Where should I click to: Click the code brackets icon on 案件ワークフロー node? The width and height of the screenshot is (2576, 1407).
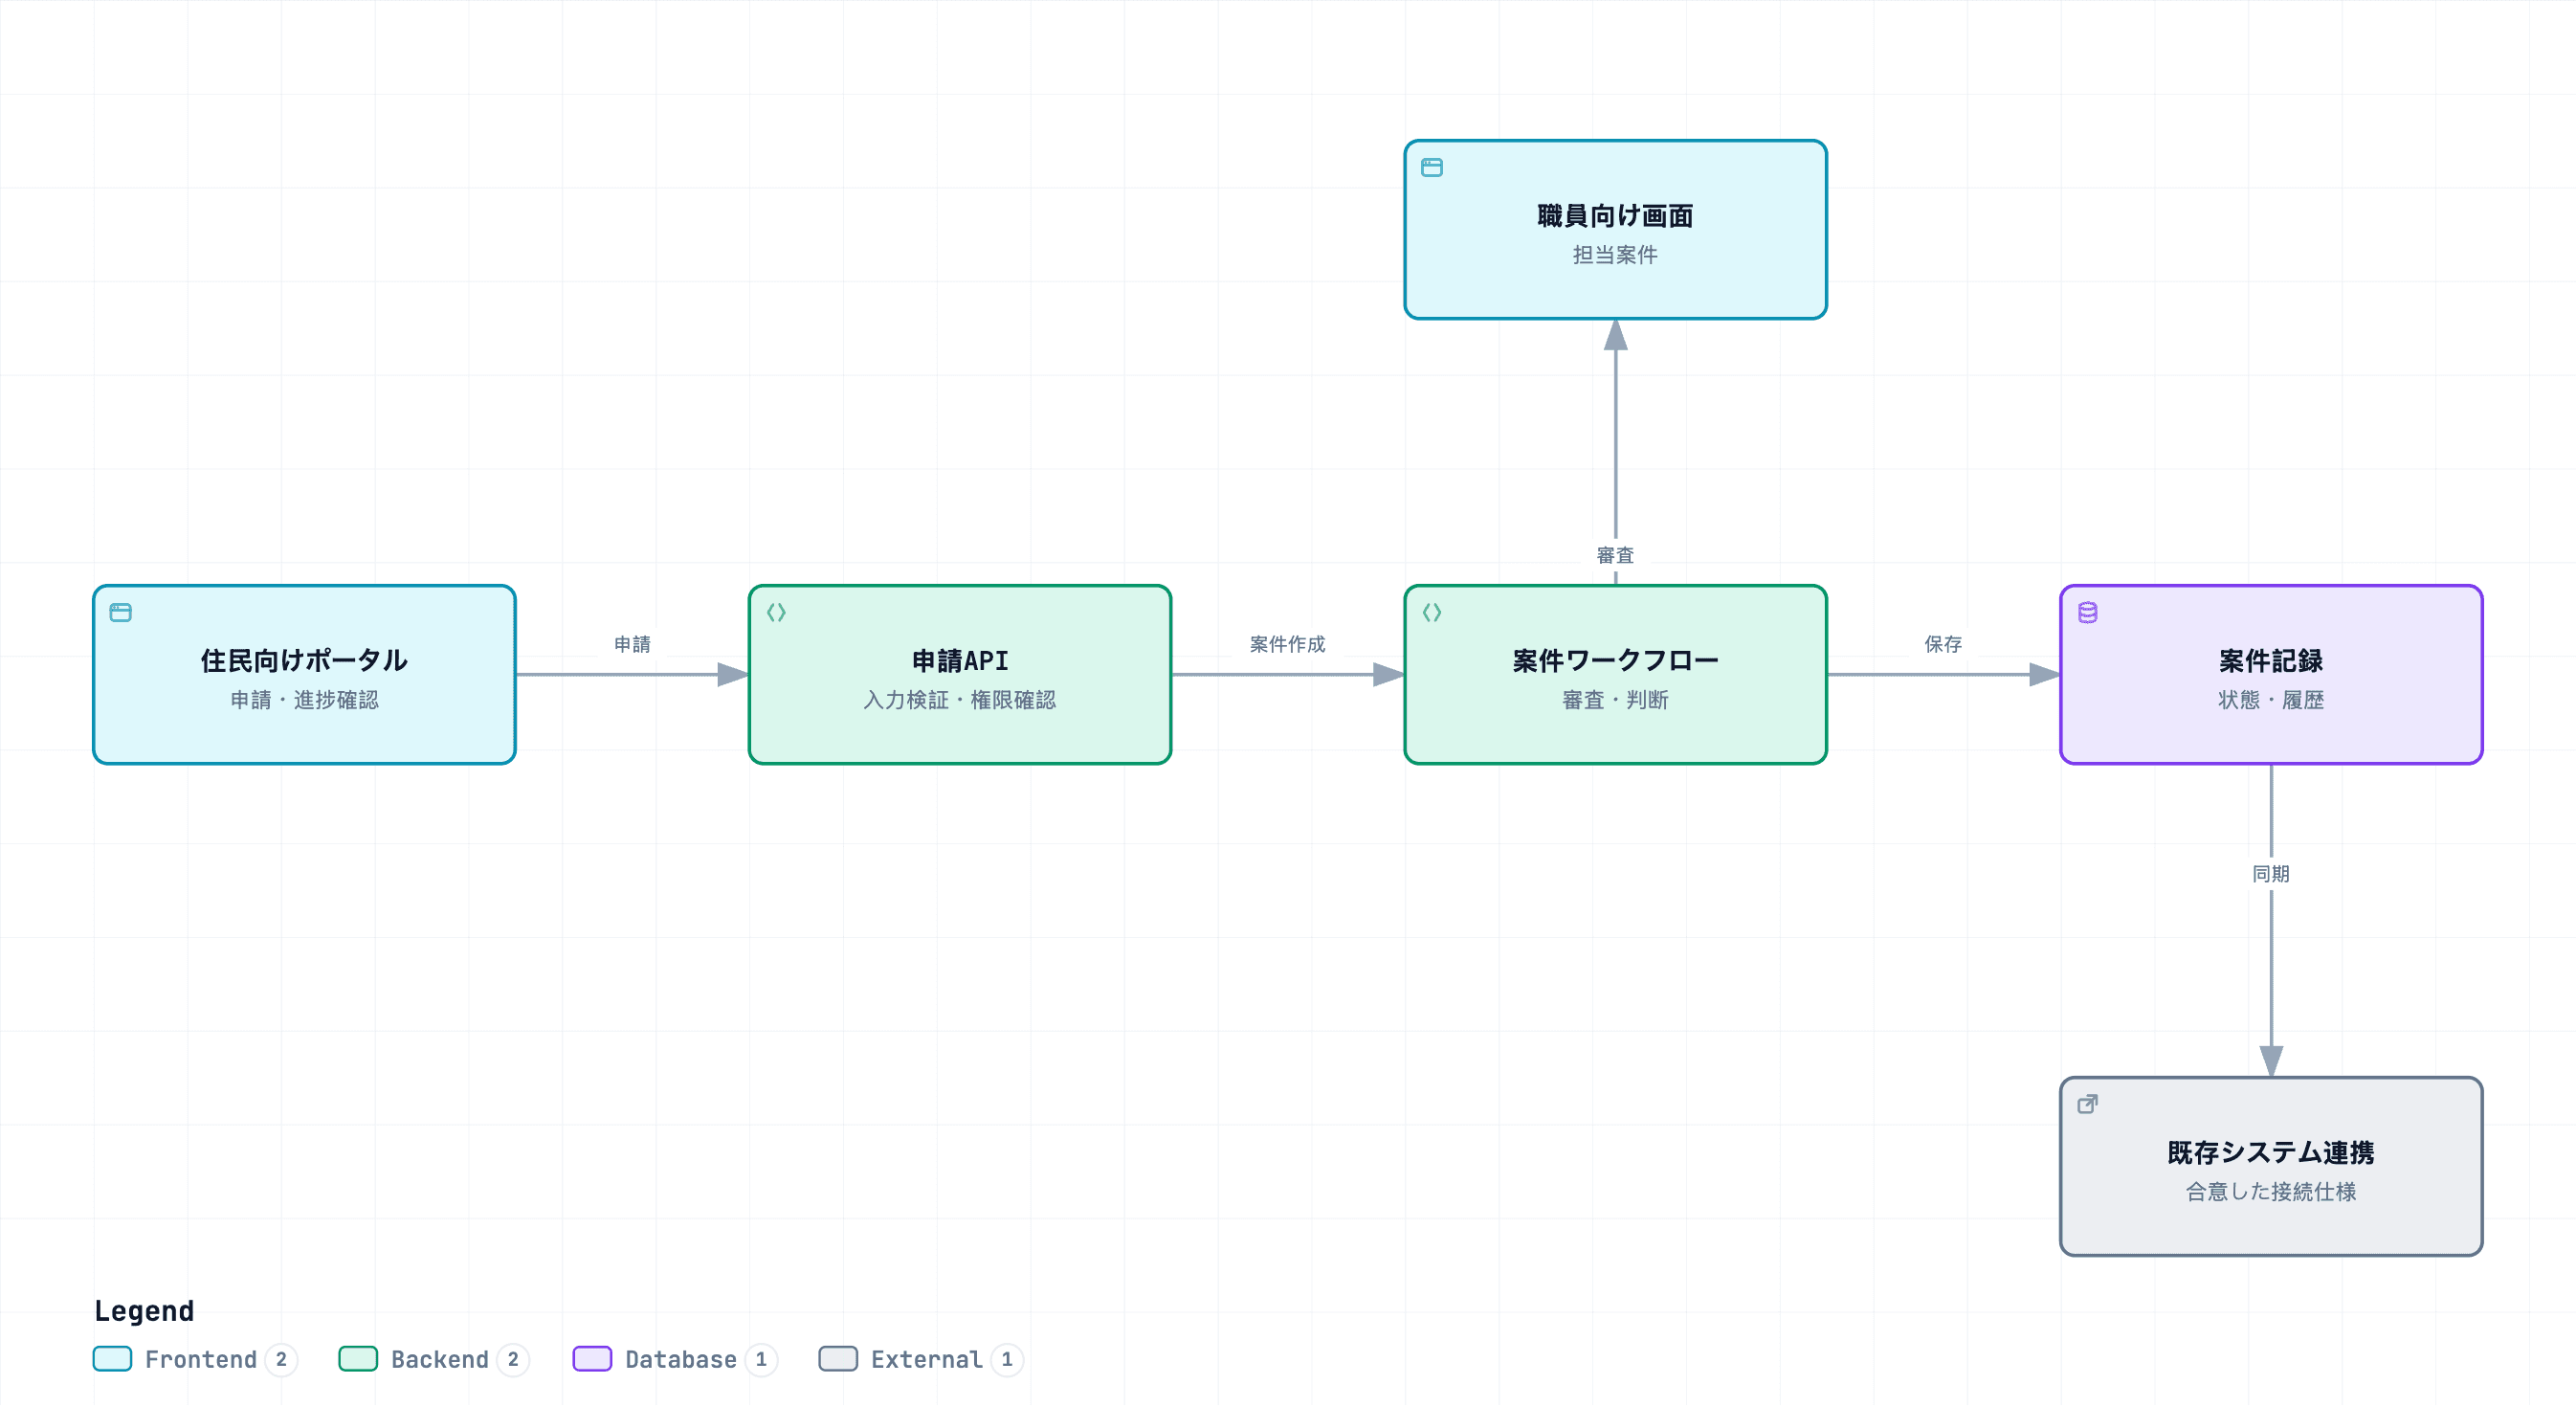pos(1432,612)
